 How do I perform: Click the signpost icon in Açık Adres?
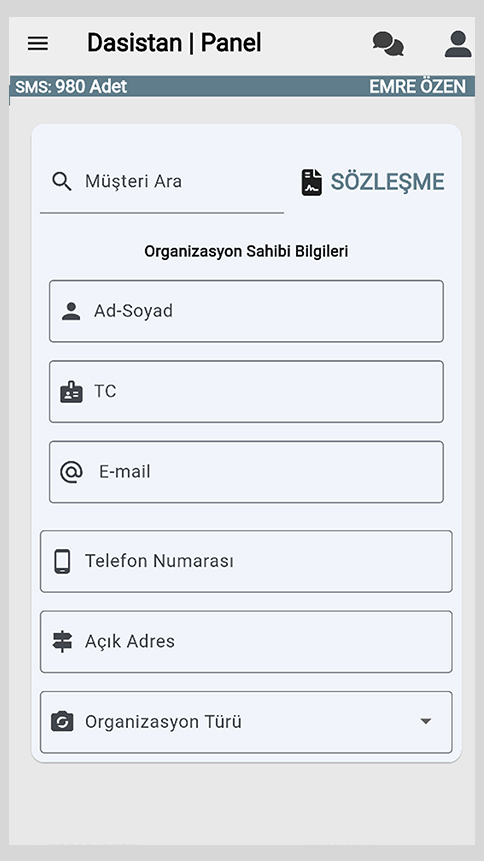point(63,641)
